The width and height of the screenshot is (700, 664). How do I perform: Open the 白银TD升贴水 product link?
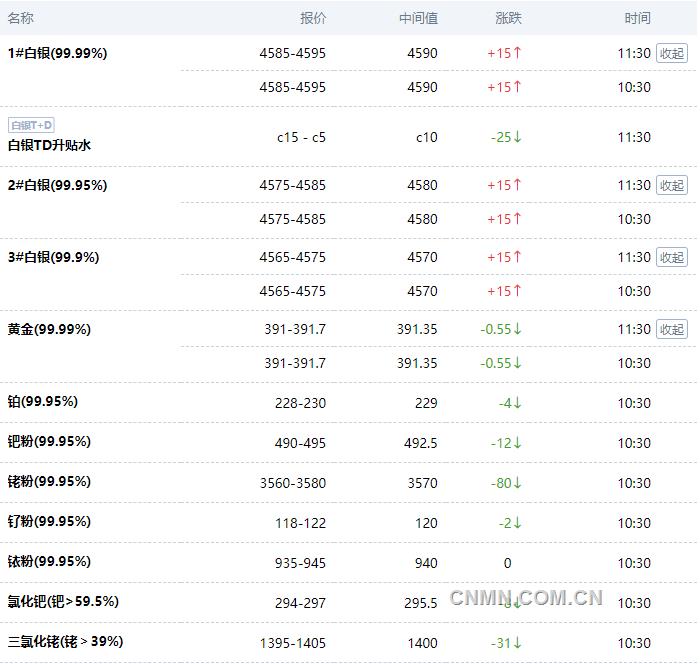click(x=49, y=145)
